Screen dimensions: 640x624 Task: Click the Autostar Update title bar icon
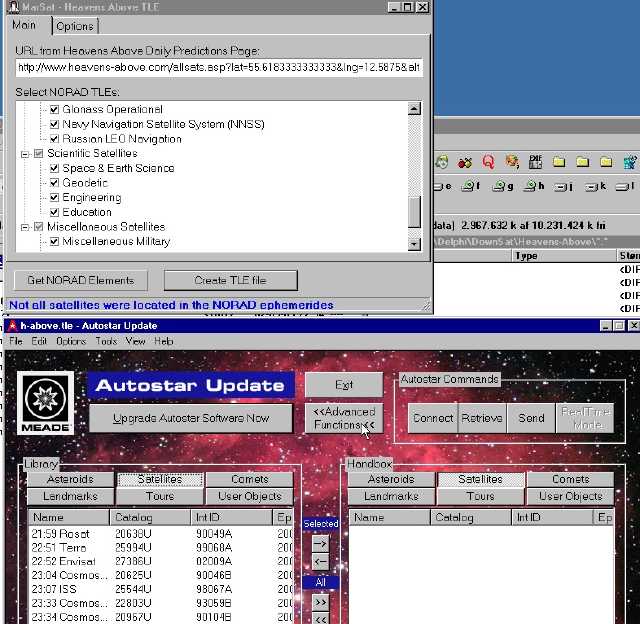coord(13,326)
